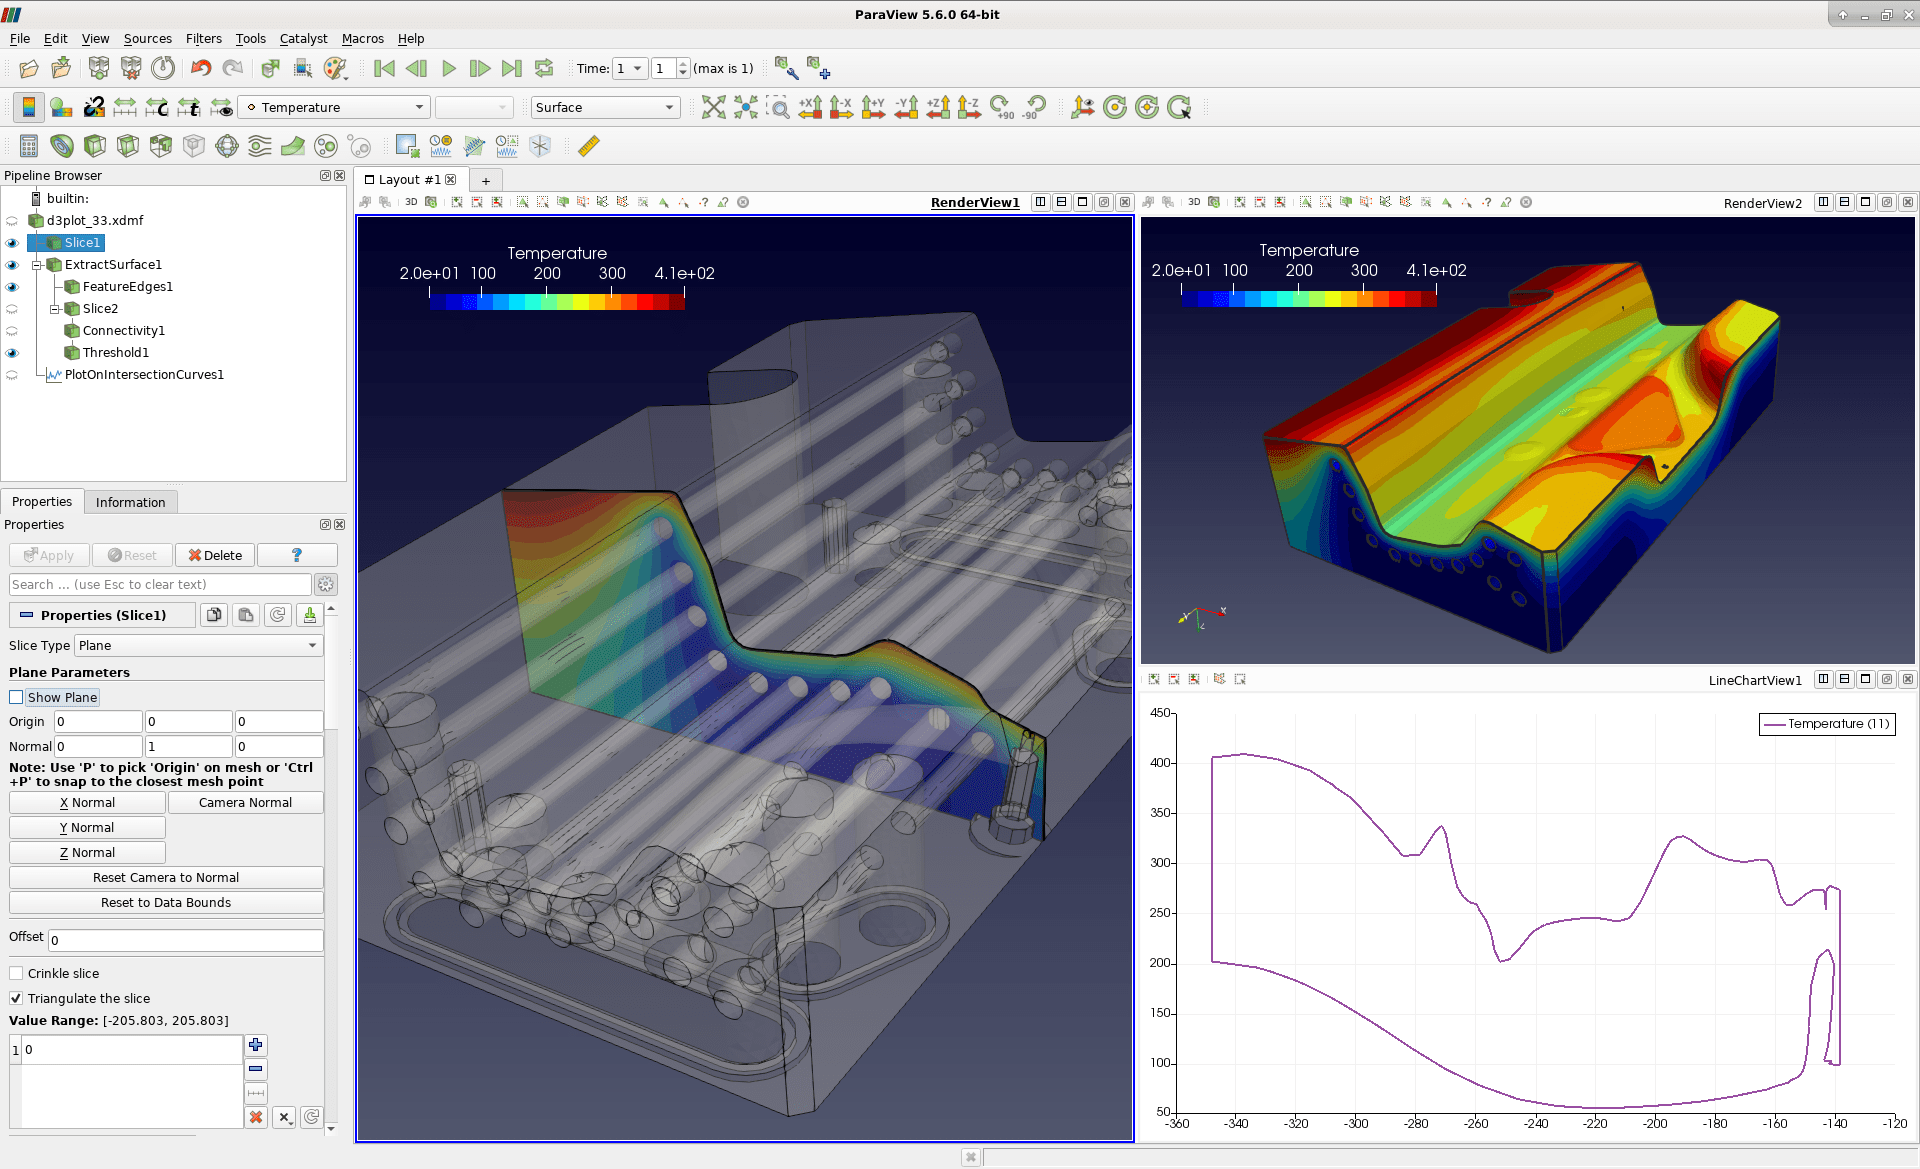Toggle visibility eye for Connectivity1

12,331
